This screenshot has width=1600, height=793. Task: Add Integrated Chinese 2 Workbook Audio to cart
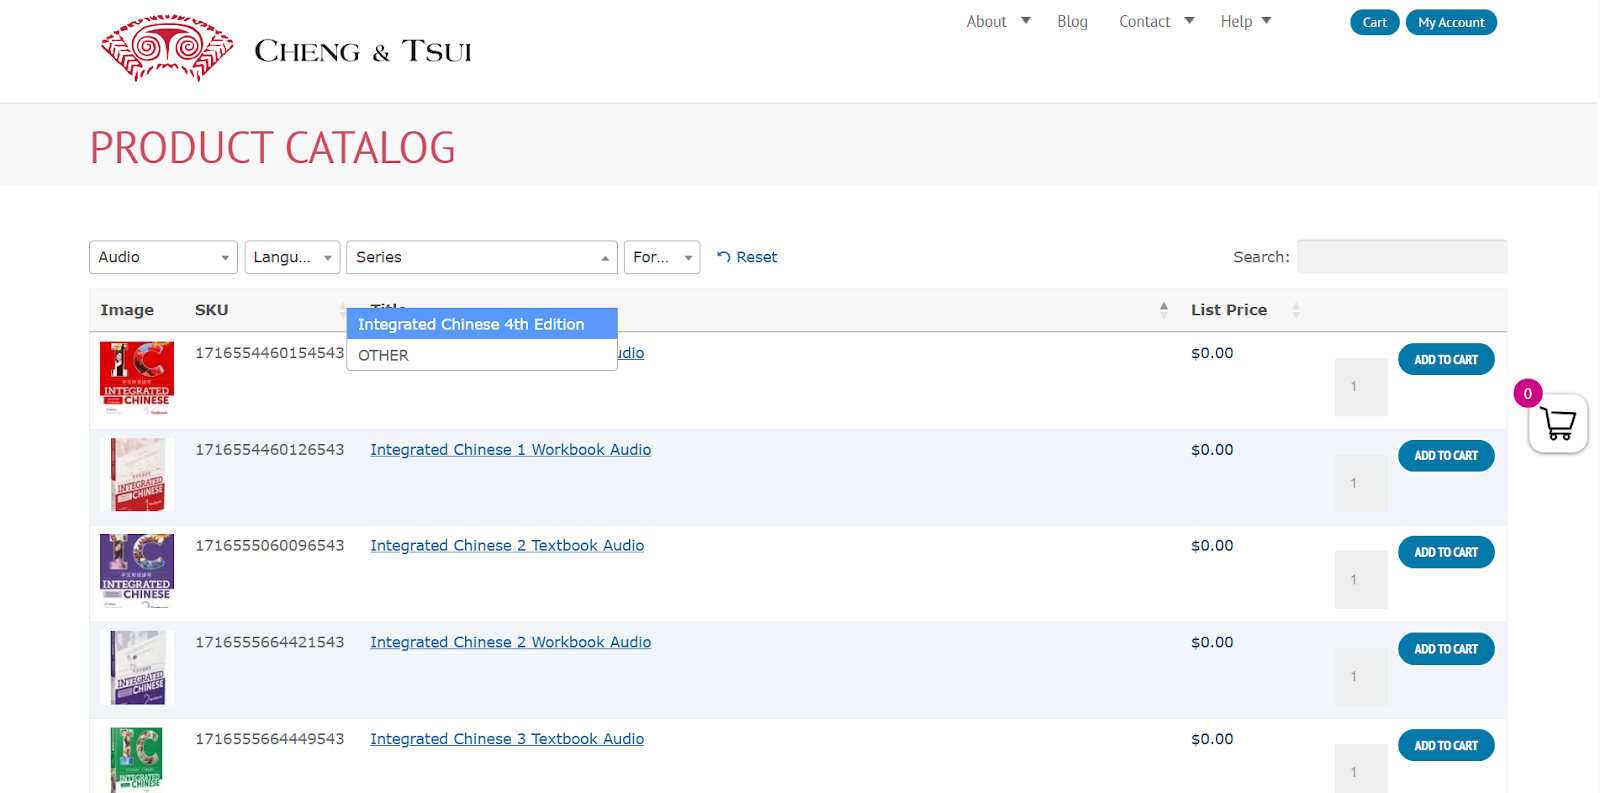point(1446,649)
